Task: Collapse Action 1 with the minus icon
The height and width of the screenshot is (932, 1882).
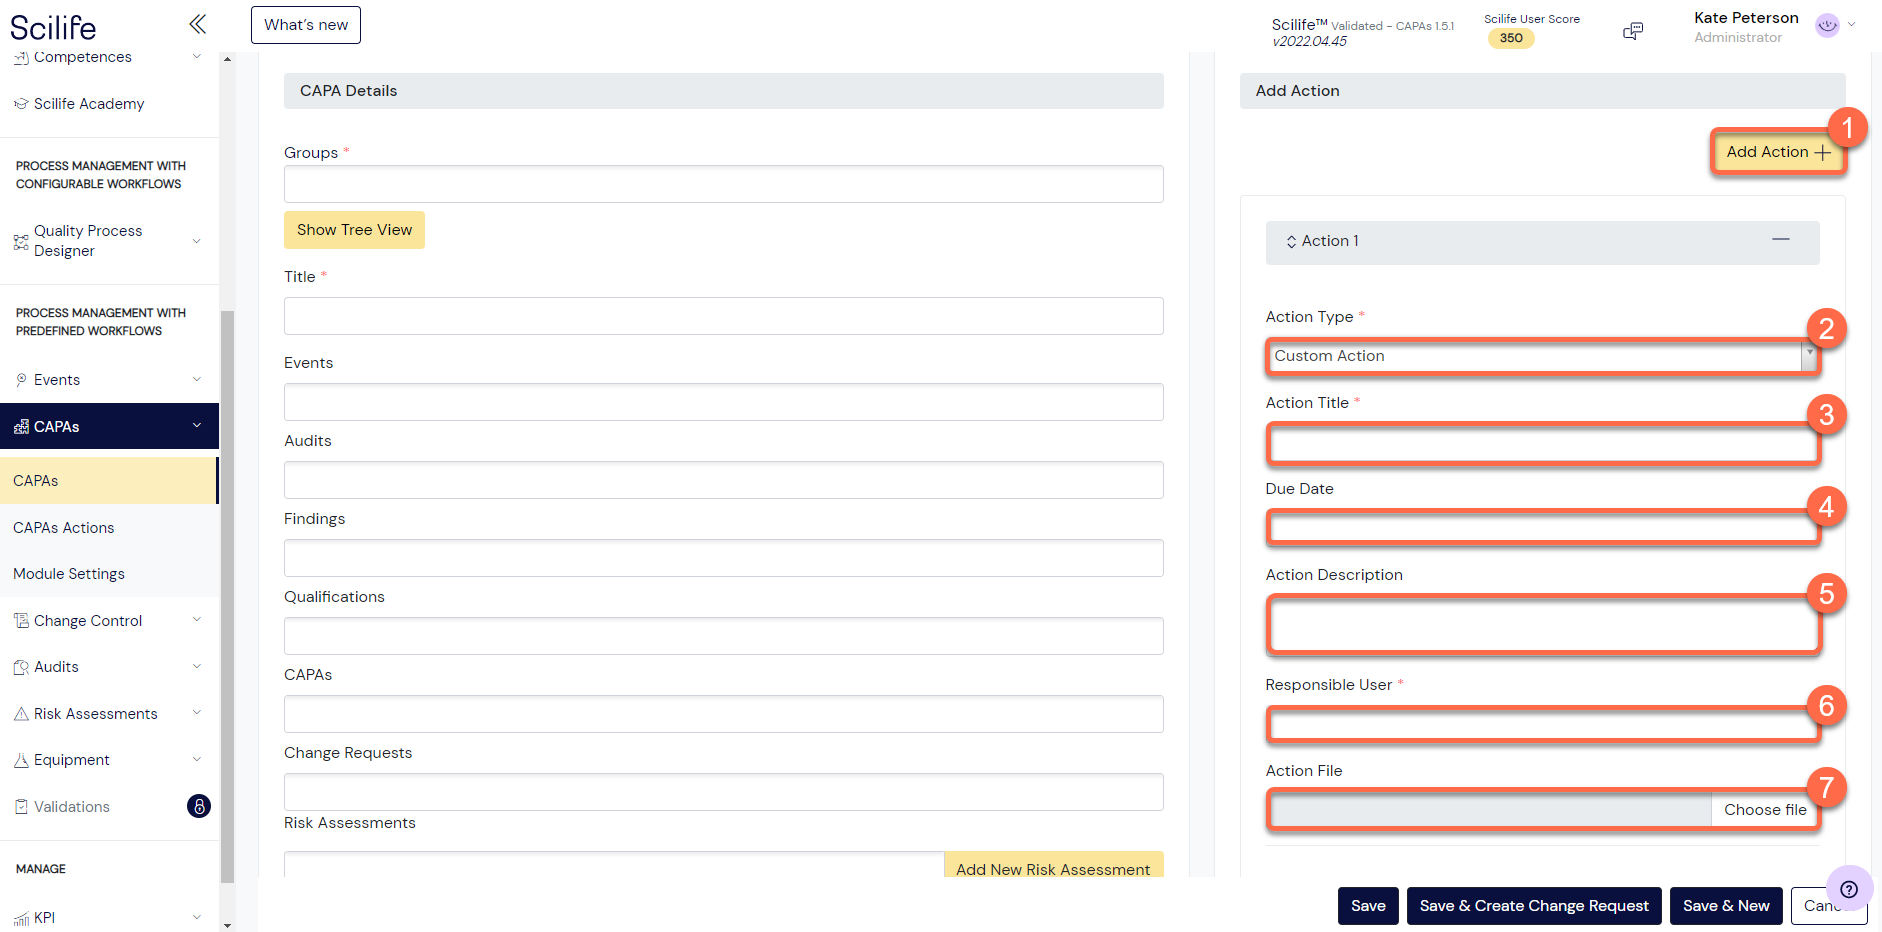Action: [1781, 240]
